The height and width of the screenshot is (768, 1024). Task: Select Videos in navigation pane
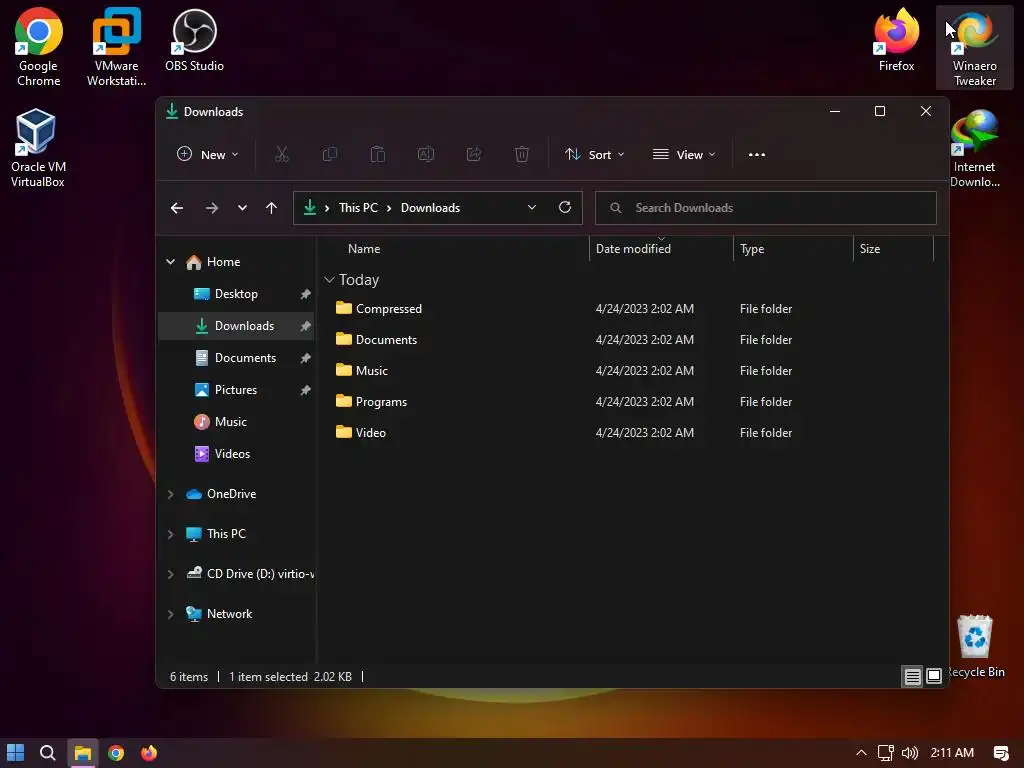[236, 454]
